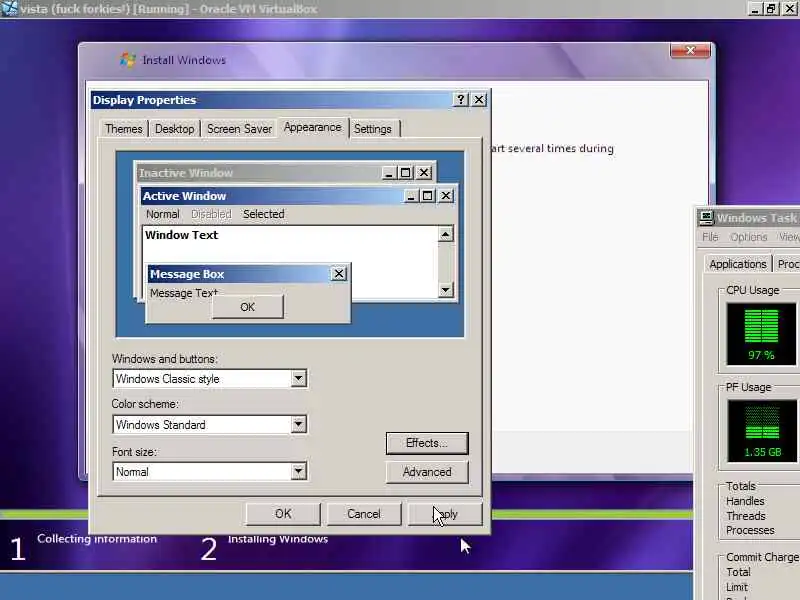Apply the display changes
The image size is (800, 600).
pyautogui.click(x=445, y=514)
